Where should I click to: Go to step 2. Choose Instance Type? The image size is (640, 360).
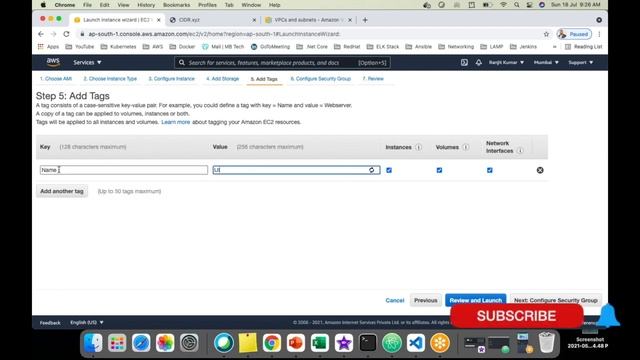pos(110,78)
